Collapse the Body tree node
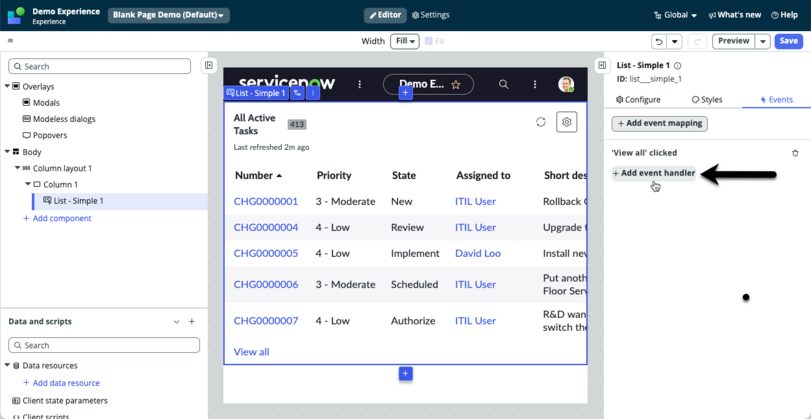The height and width of the screenshot is (419, 811). pos(7,152)
